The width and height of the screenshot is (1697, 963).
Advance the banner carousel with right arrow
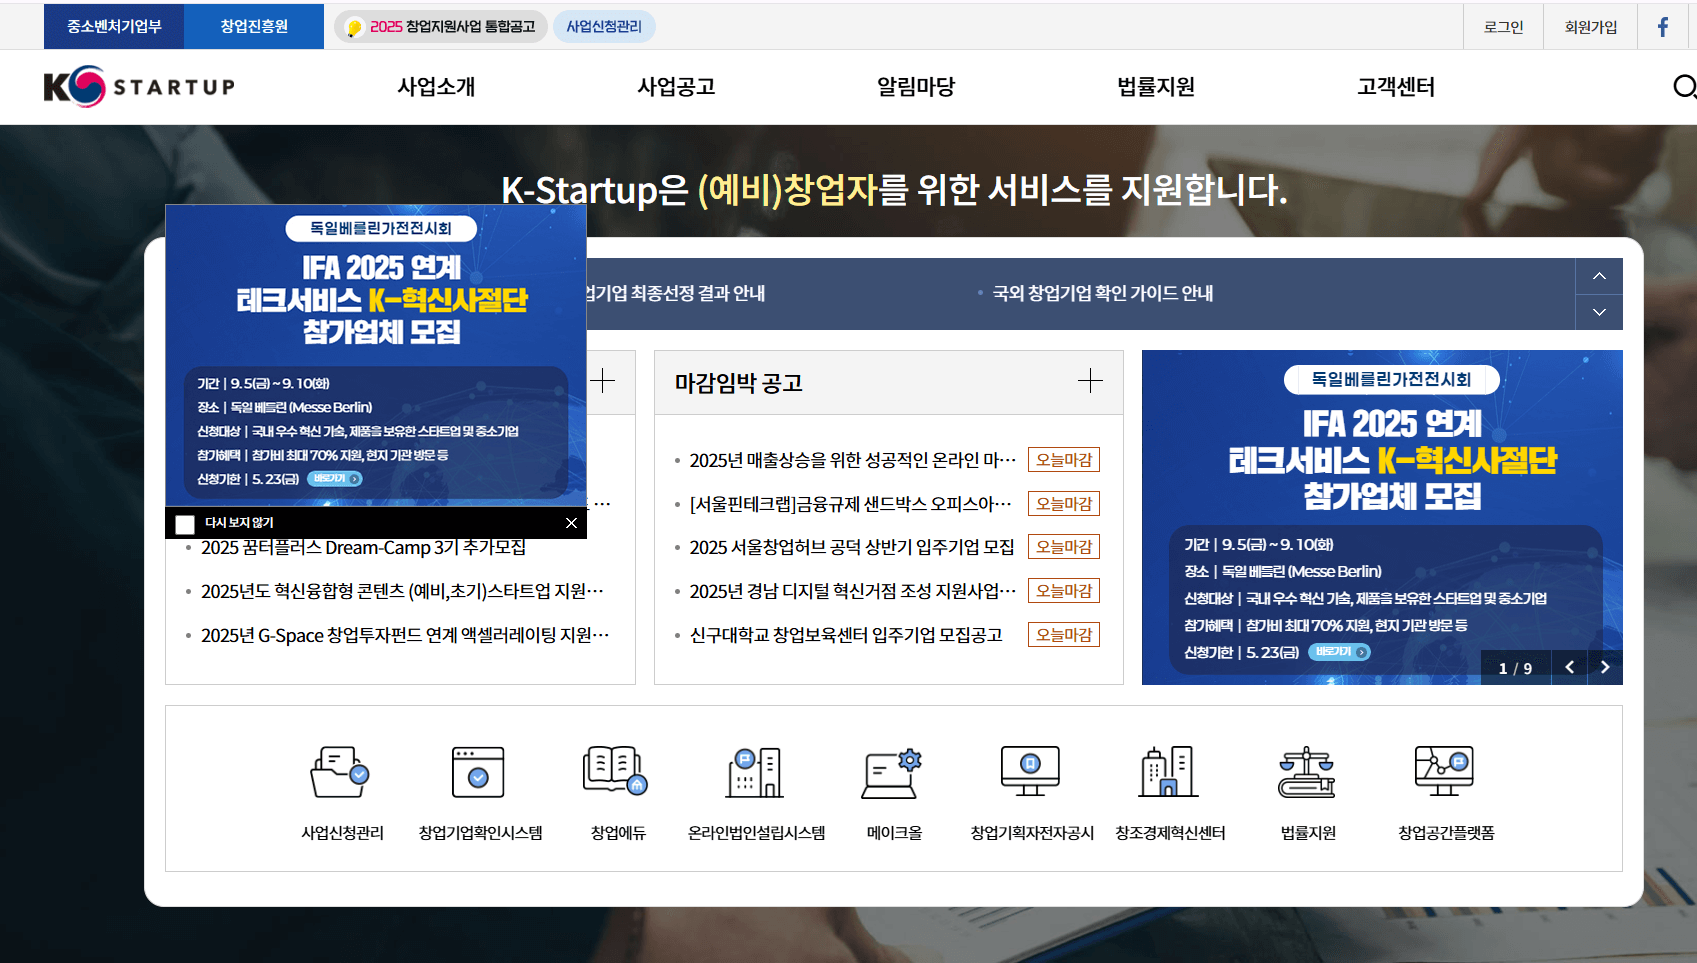(1605, 667)
